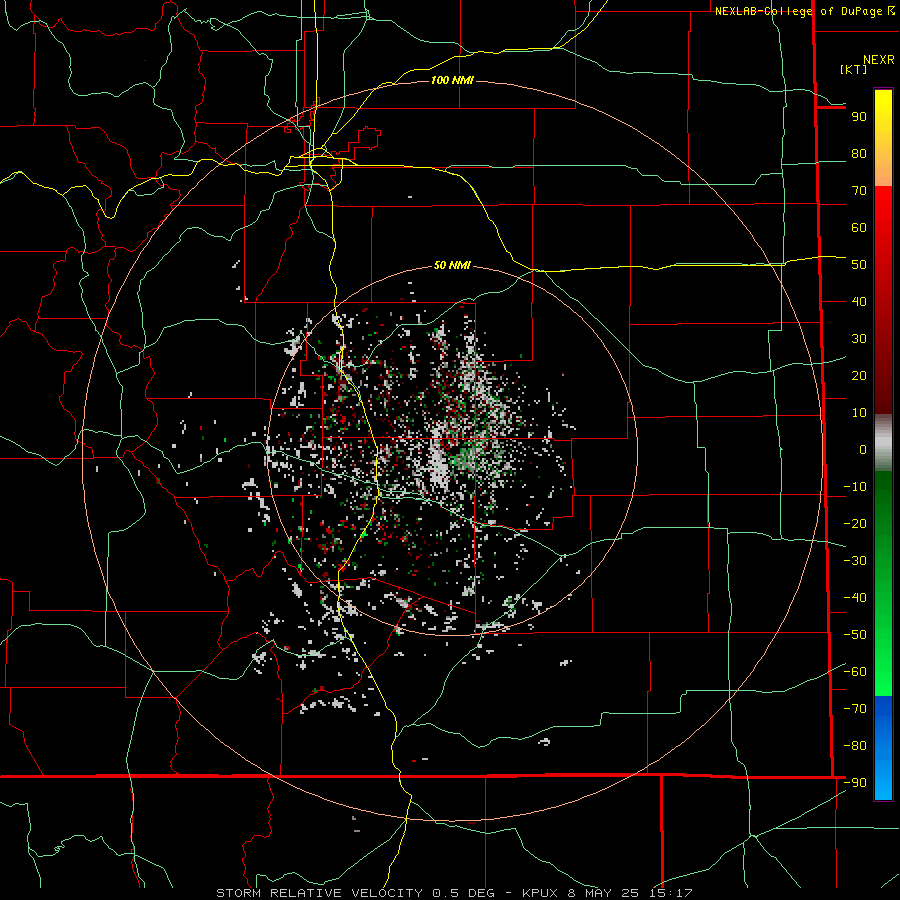Click the -10 scale value
The width and height of the screenshot is (900, 900).
(855, 487)
